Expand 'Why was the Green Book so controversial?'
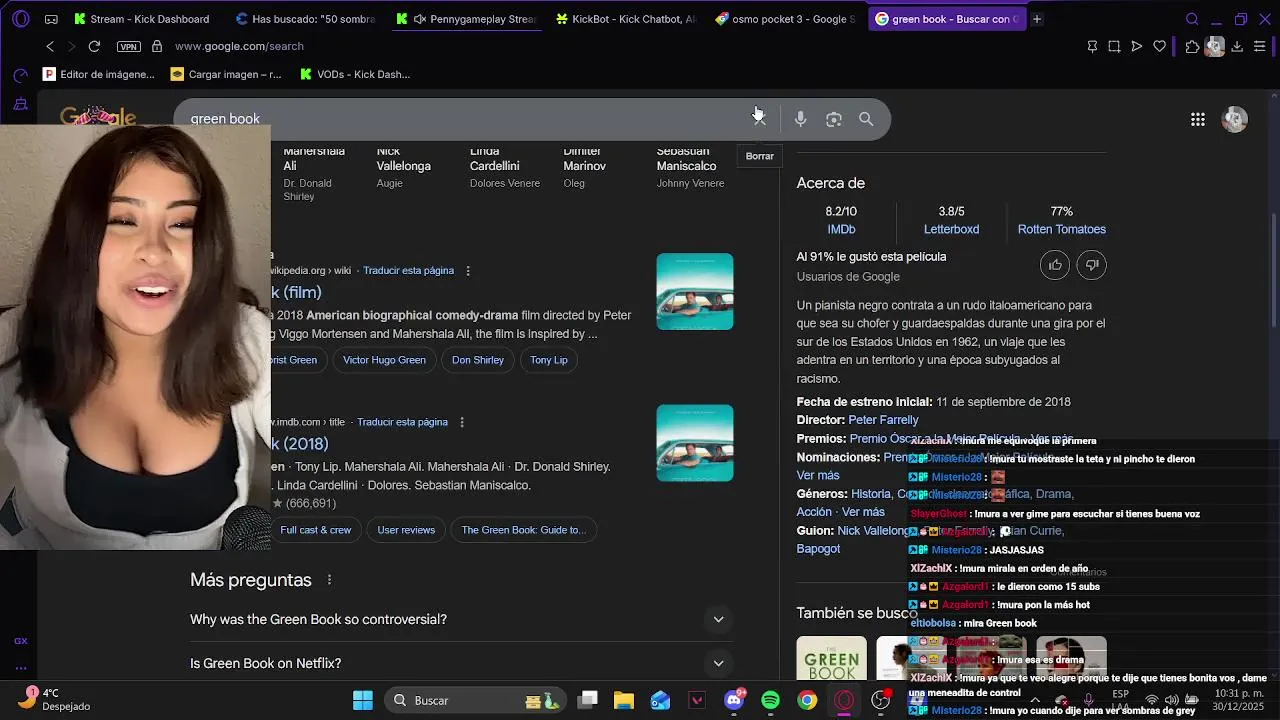This screenshot has width=1280, height=720. click(460, 620)
